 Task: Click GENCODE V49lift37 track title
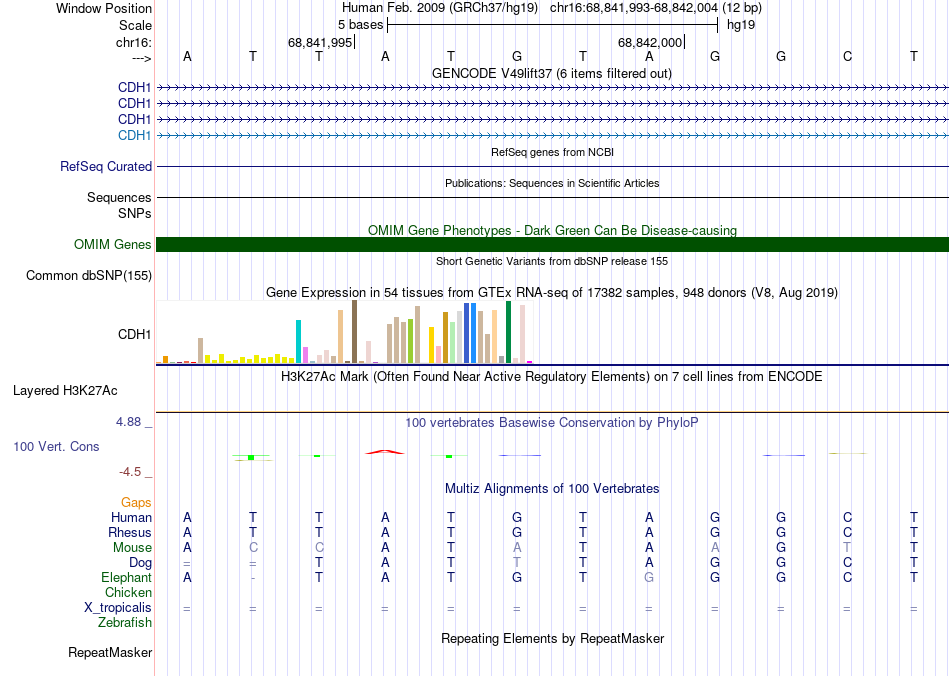point(551,73)
